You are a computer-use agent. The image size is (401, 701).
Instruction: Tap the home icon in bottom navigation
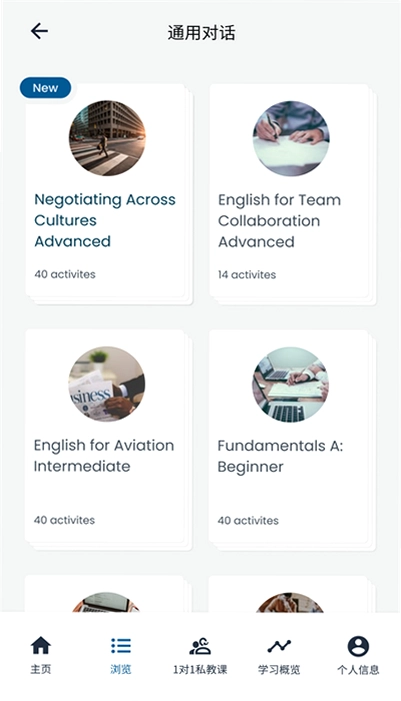pos(41,646)
